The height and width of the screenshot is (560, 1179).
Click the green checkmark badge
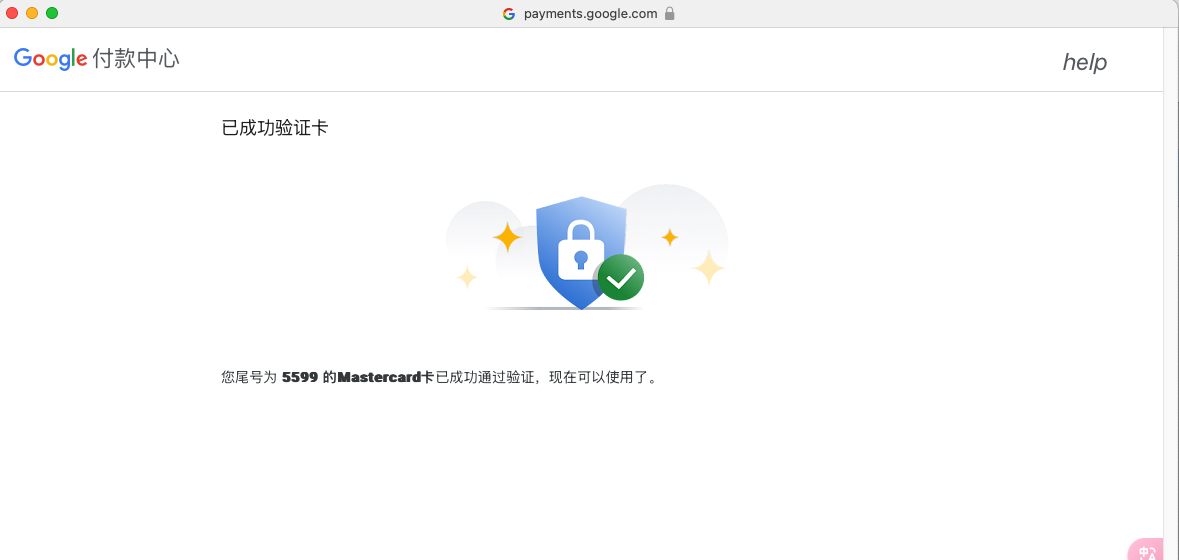(621, 278)
